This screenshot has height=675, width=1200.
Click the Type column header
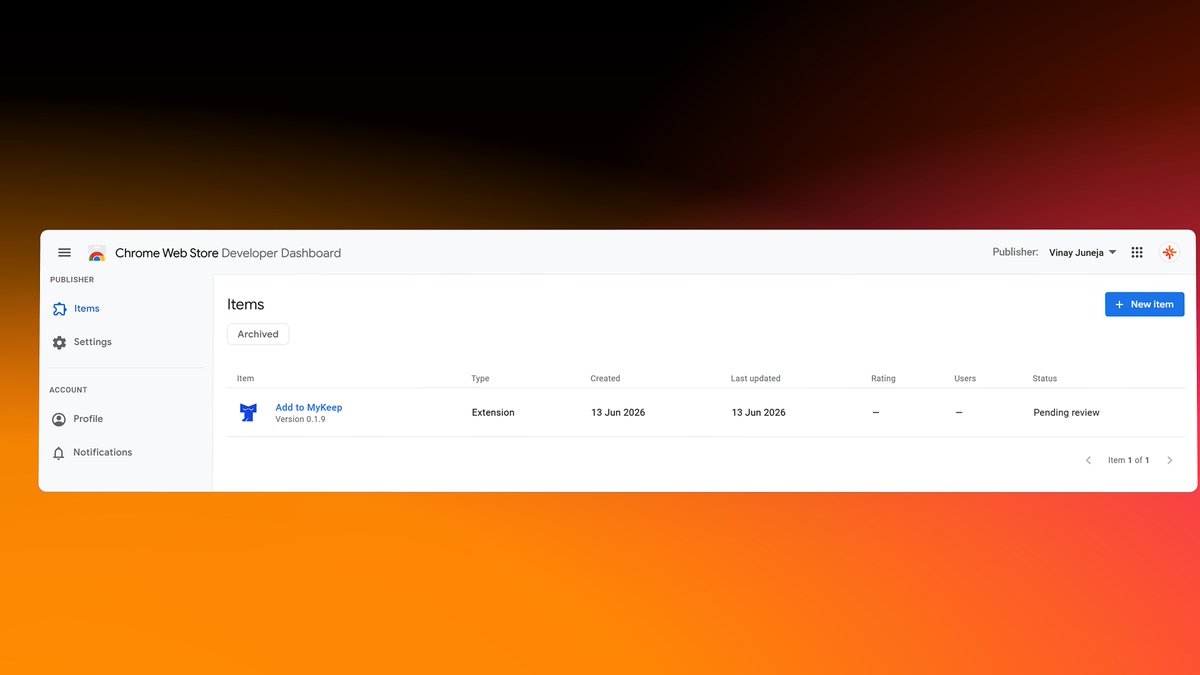(x=480, y=379)
